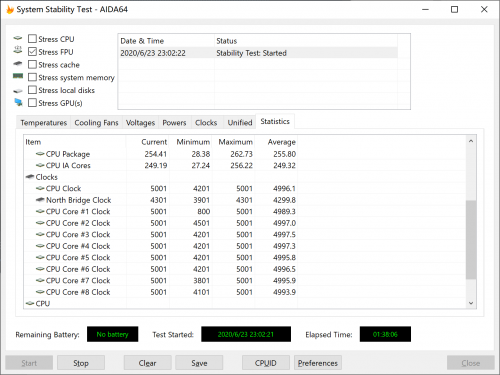Select the Stability Test: Started log row
The width and height of the screenshot is (500, 375).
pos(258,53)
